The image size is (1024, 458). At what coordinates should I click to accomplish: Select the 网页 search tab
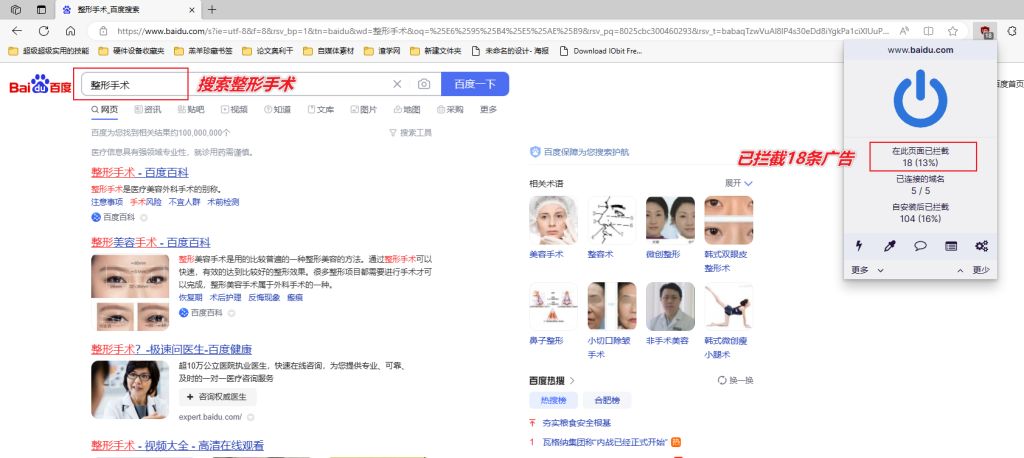pyautogui.click(x=104, y=109)
